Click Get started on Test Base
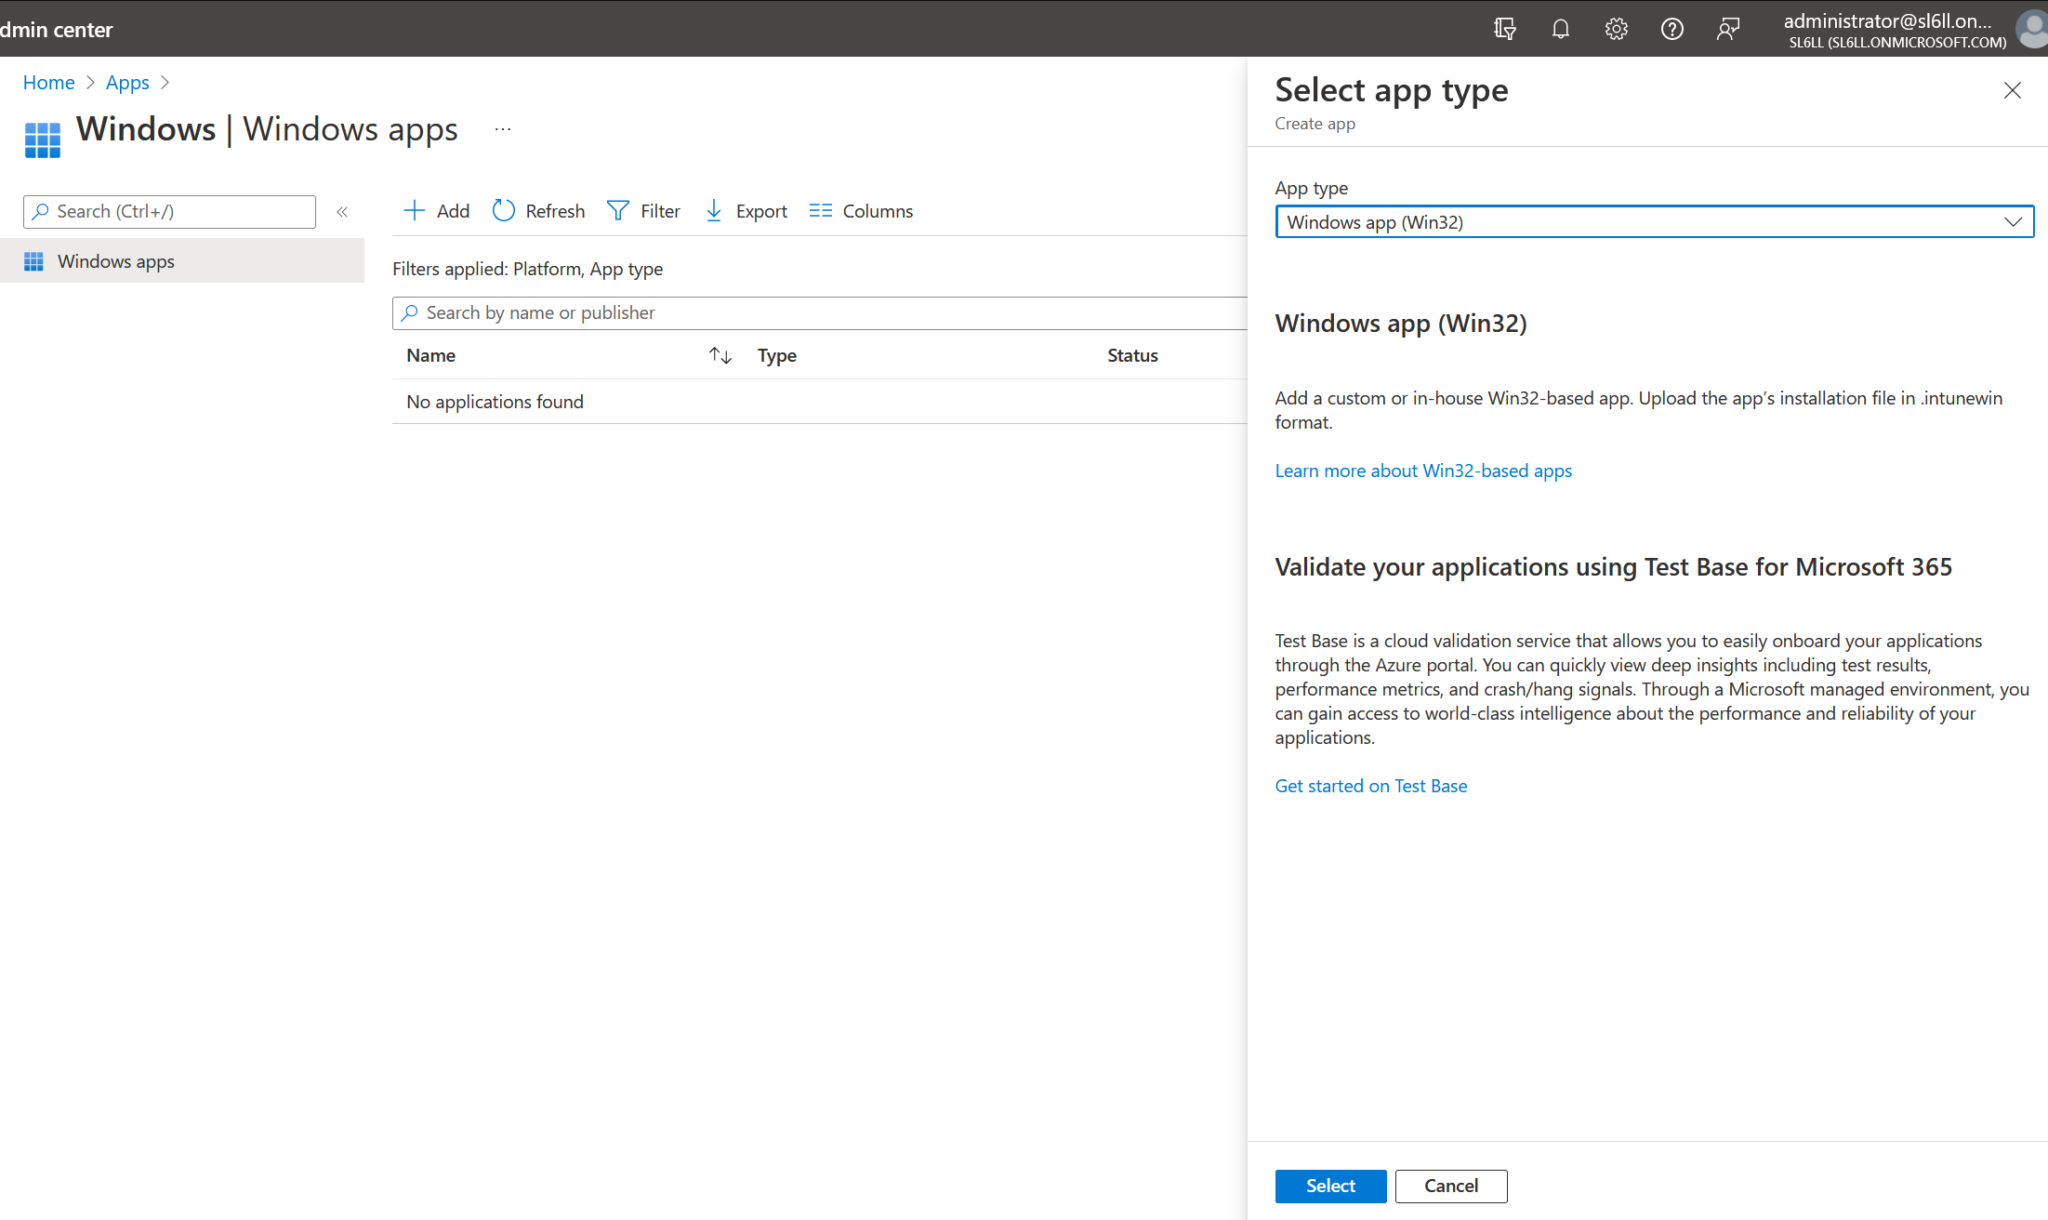2048x1220 pixels. coord(1370,785)
